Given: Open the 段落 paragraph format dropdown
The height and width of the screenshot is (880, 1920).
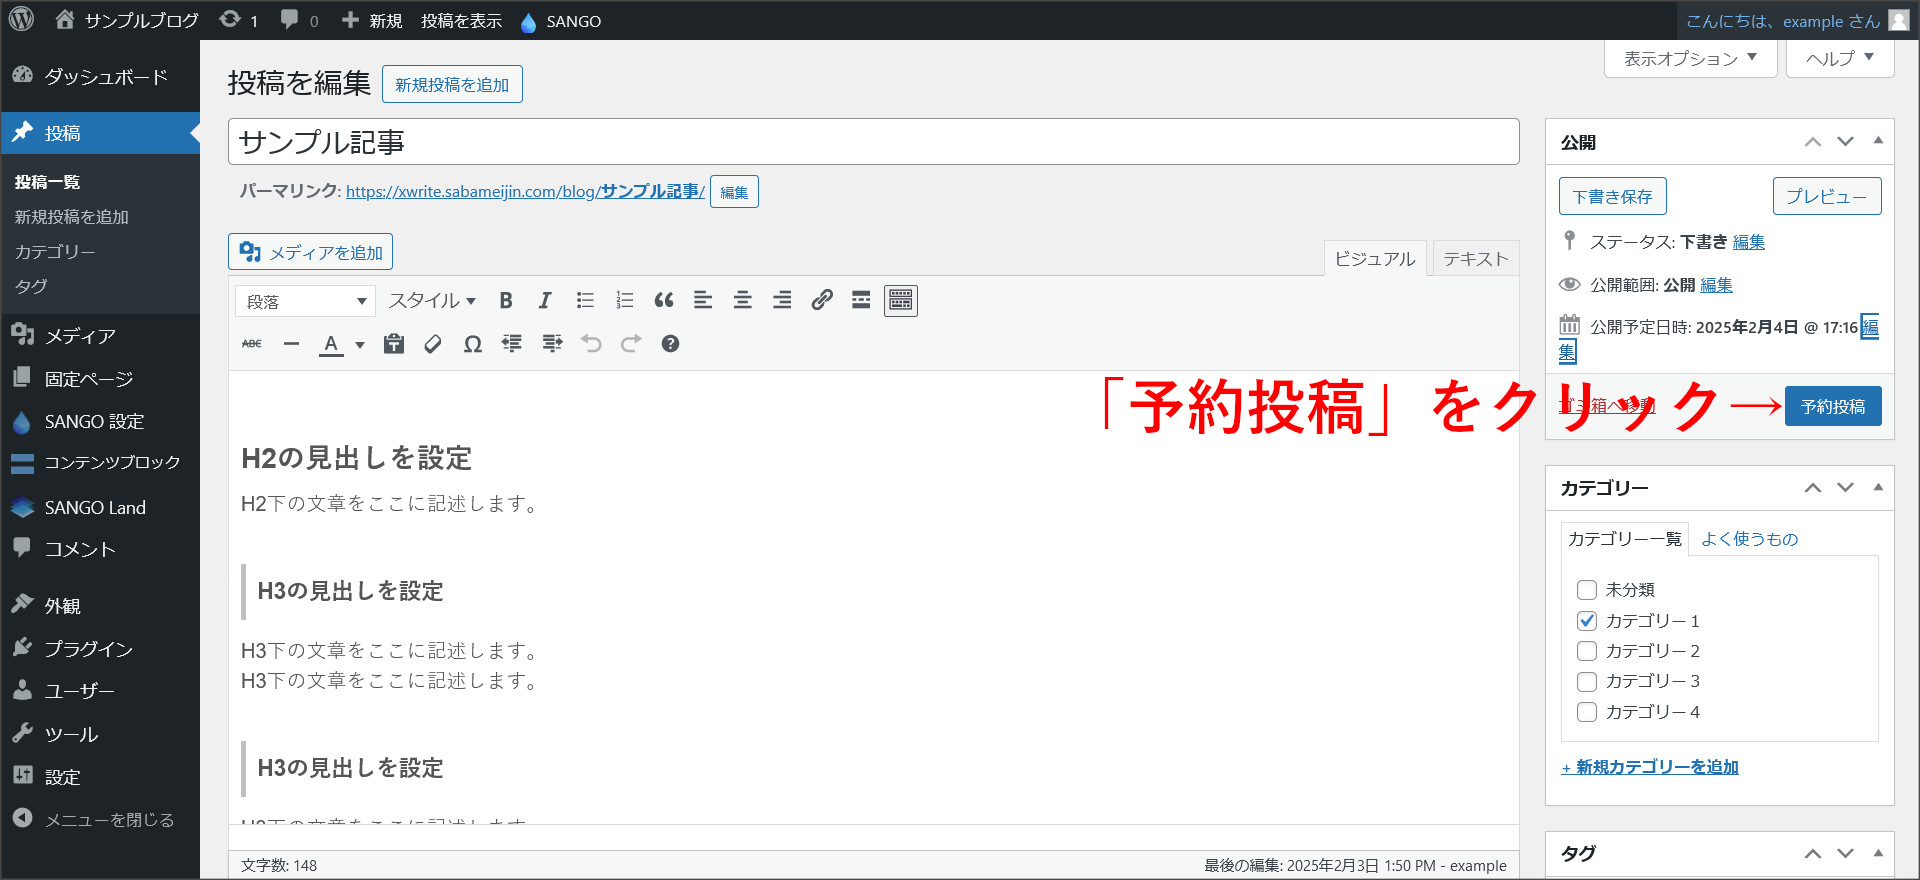Looking at the screenshot, I should point(305,301).
